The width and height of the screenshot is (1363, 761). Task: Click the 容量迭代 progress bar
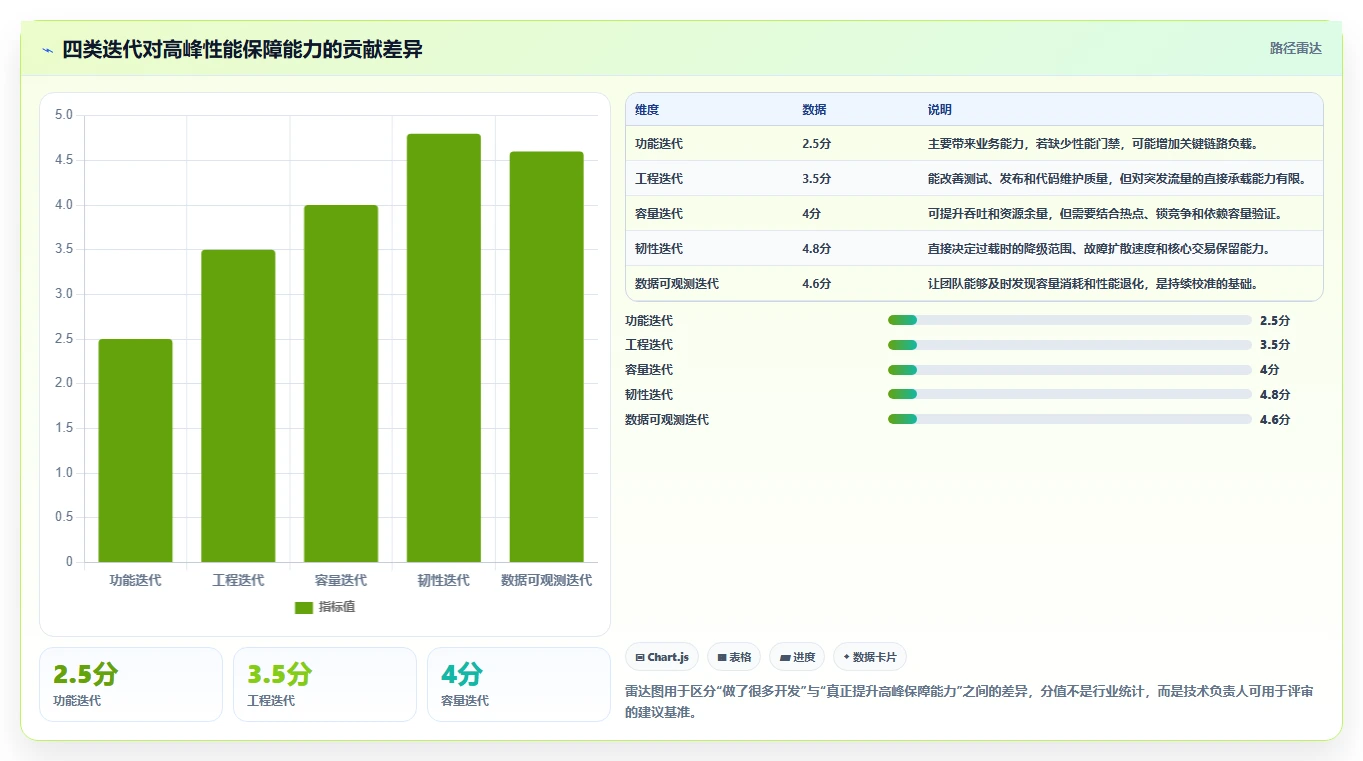pyautogui.click(x=1069, y=370)
